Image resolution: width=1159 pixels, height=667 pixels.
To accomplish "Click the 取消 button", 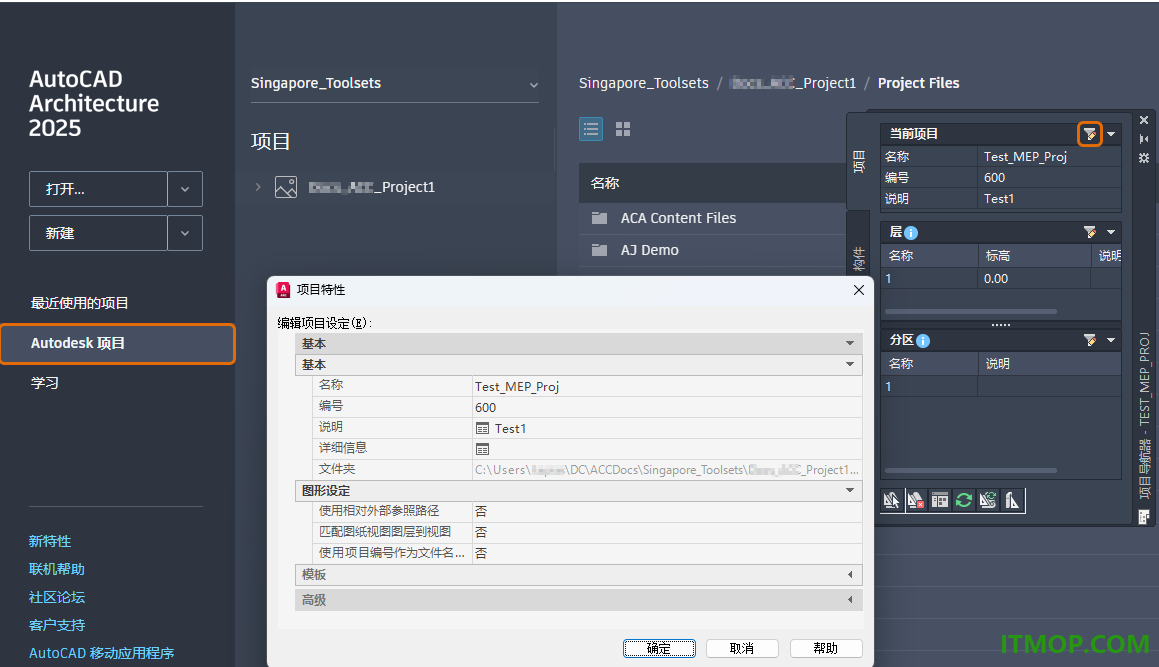I will [742, 649].
